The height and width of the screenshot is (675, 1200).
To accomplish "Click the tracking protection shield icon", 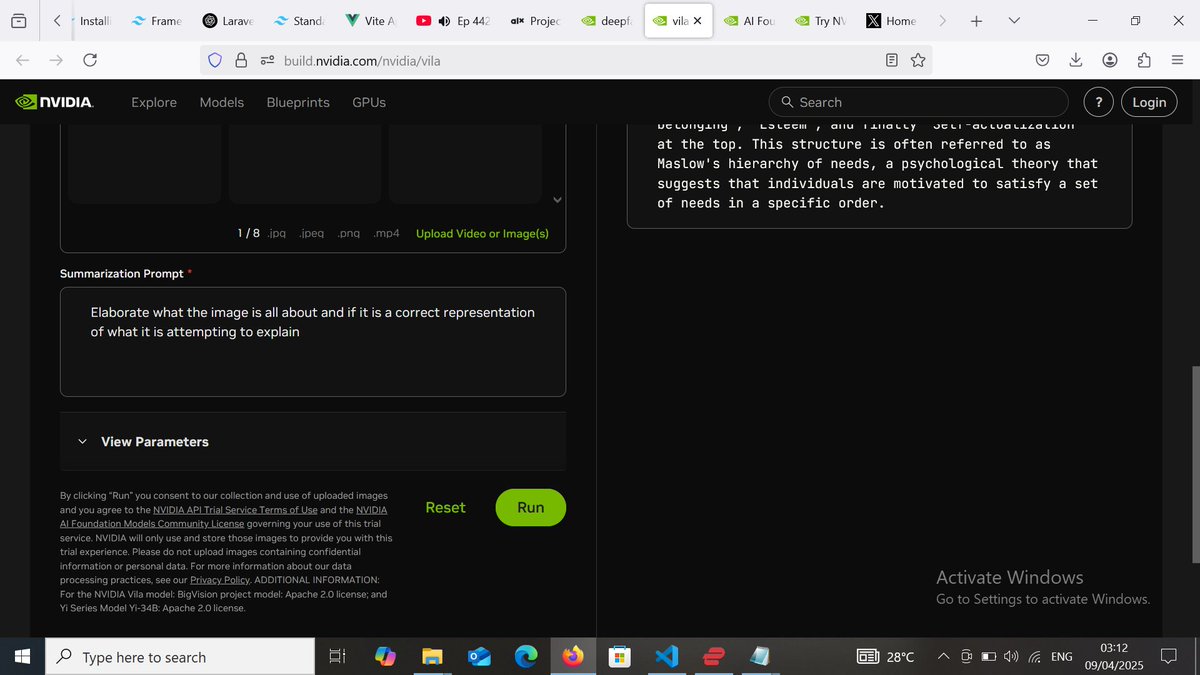I will pos(215,60).
